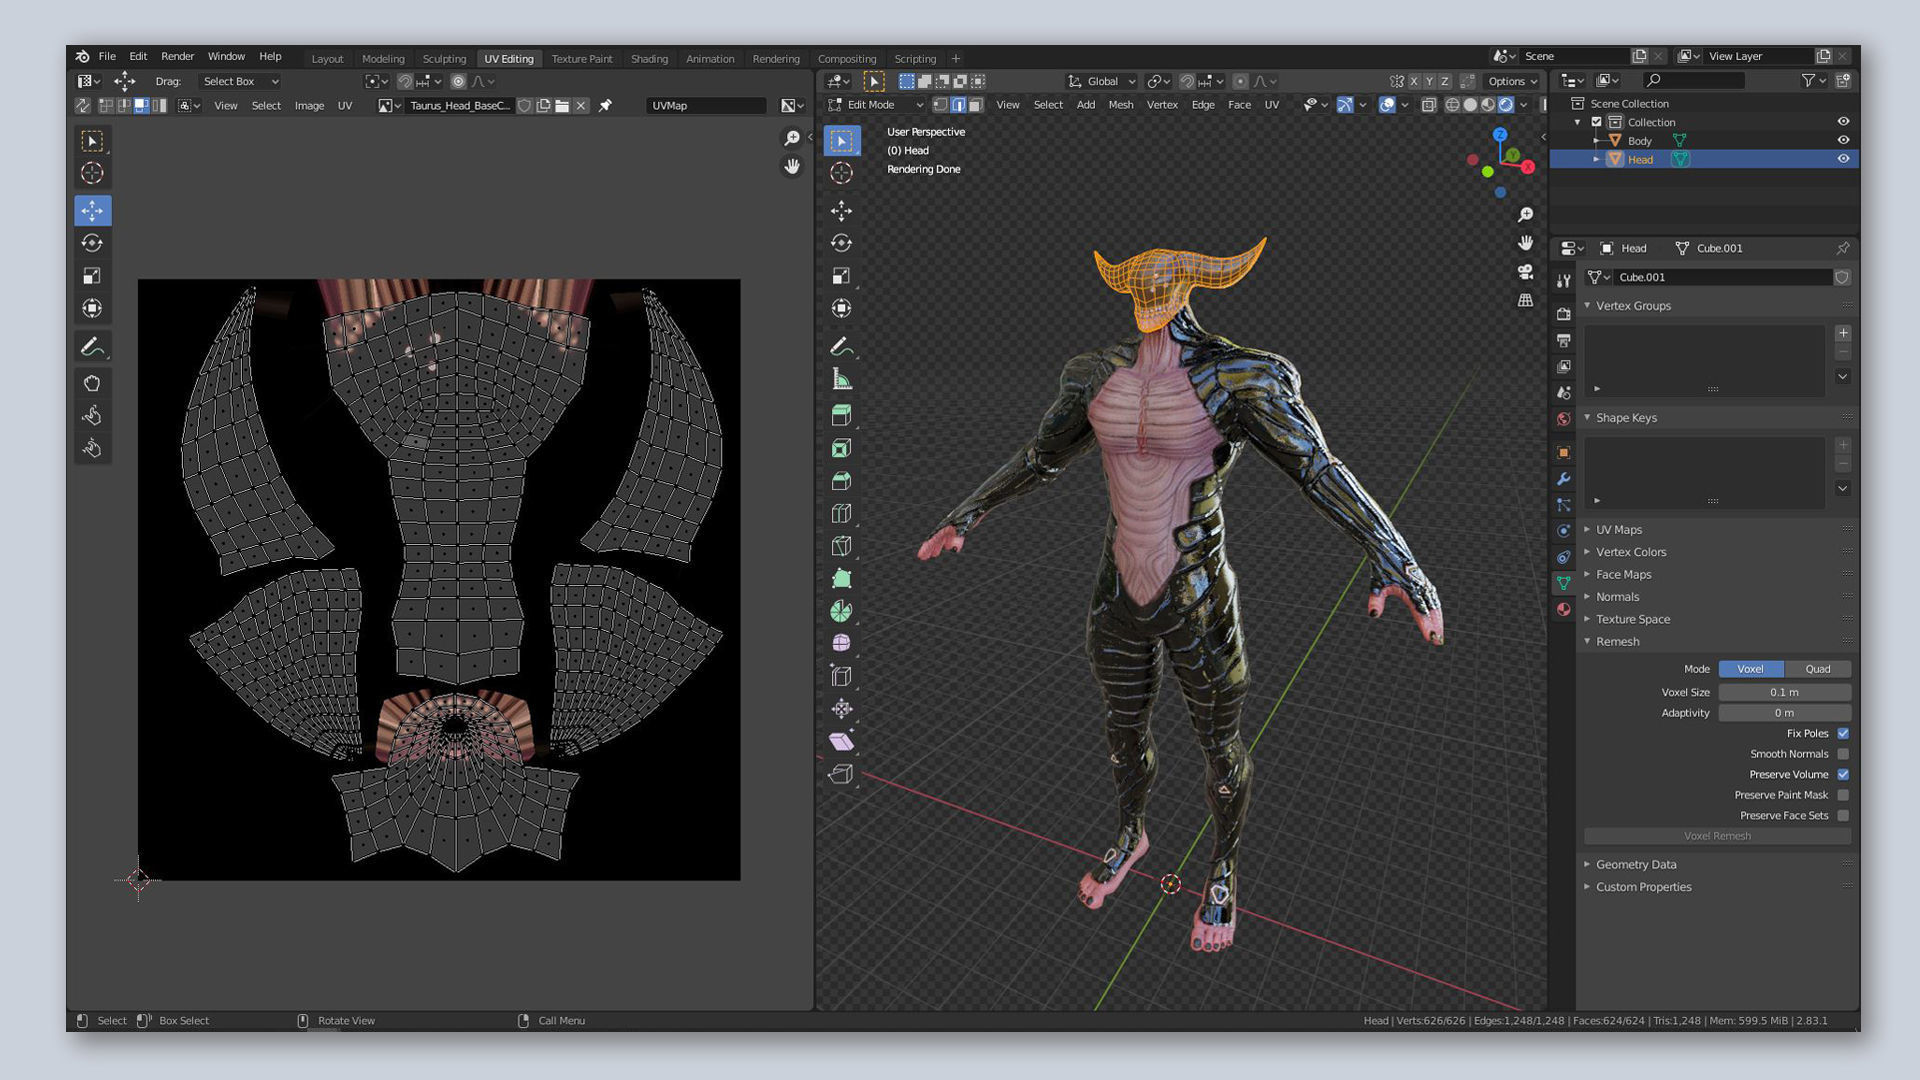
Task: Select the Bevel tool
Action: (x=841, y=481)
